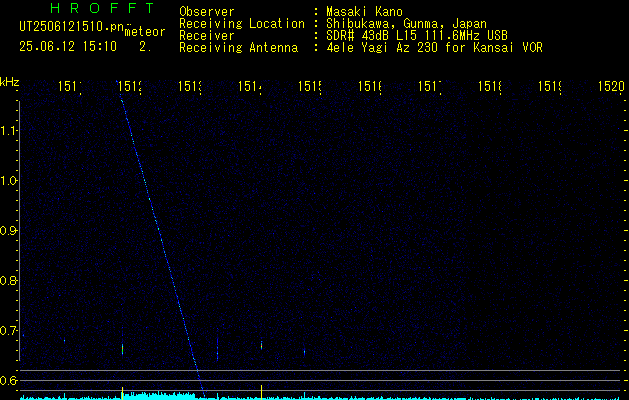629x400 pixels.
Task: Click the observer name Masaki Kano
Action: pyautogui.click(x=364, y=11)
